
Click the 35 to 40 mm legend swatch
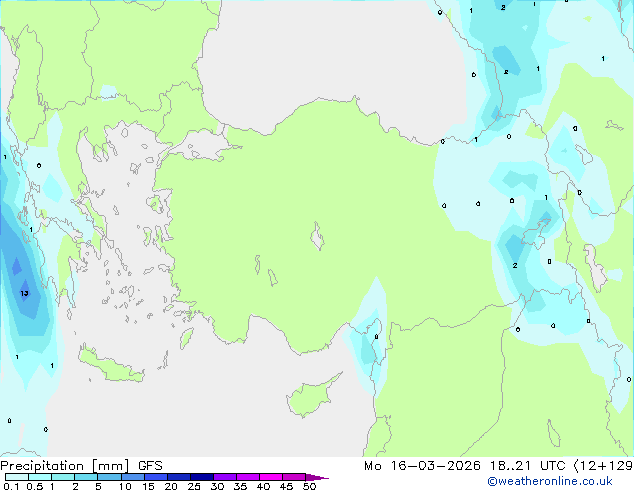[x=248, y=477]
